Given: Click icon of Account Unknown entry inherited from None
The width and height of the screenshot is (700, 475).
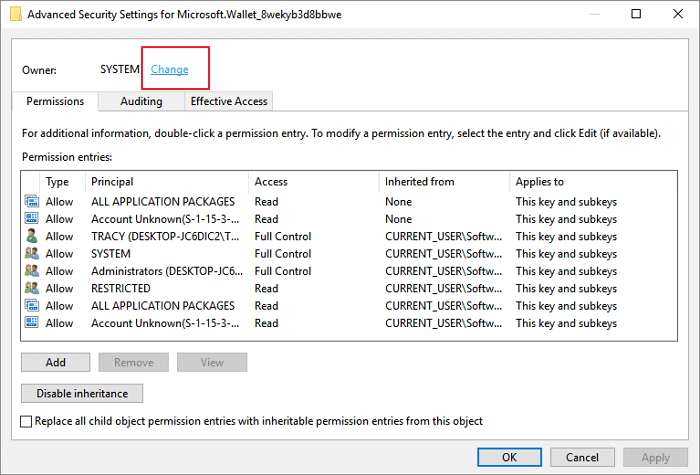Looking at the screenshot, I should click(31, 219).
